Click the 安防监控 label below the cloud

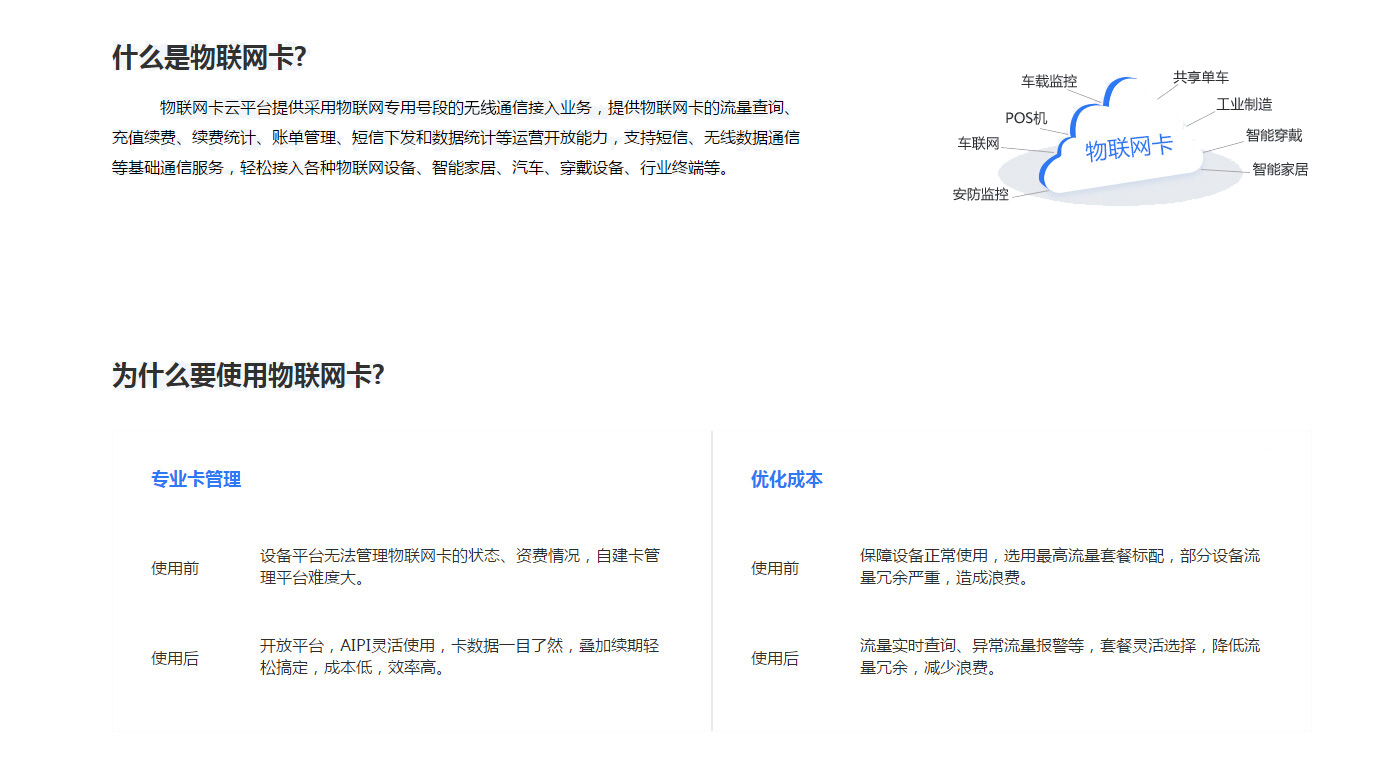pos(980,194)
